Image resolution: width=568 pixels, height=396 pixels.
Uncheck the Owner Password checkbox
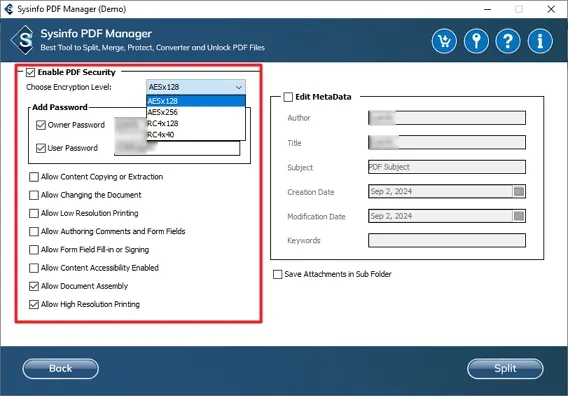tap(41, 125)
